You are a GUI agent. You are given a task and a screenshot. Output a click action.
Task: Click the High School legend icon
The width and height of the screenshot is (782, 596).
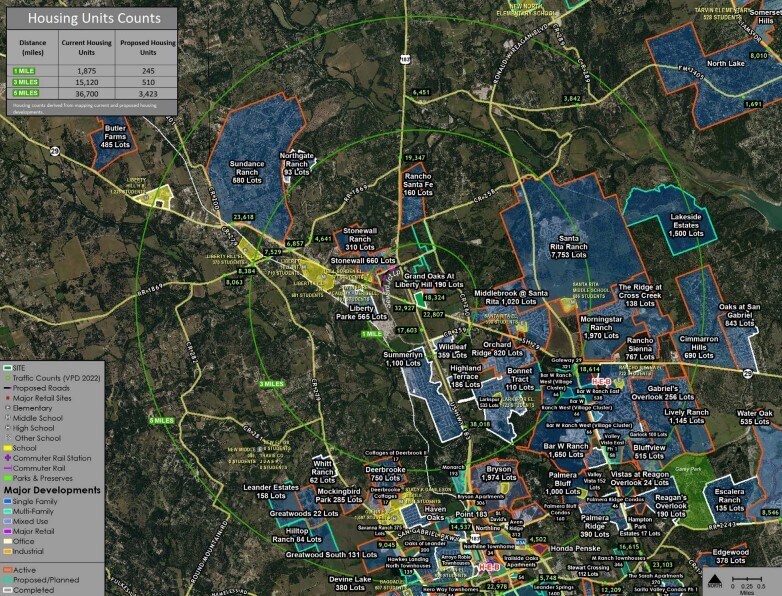tap(8, 428)
